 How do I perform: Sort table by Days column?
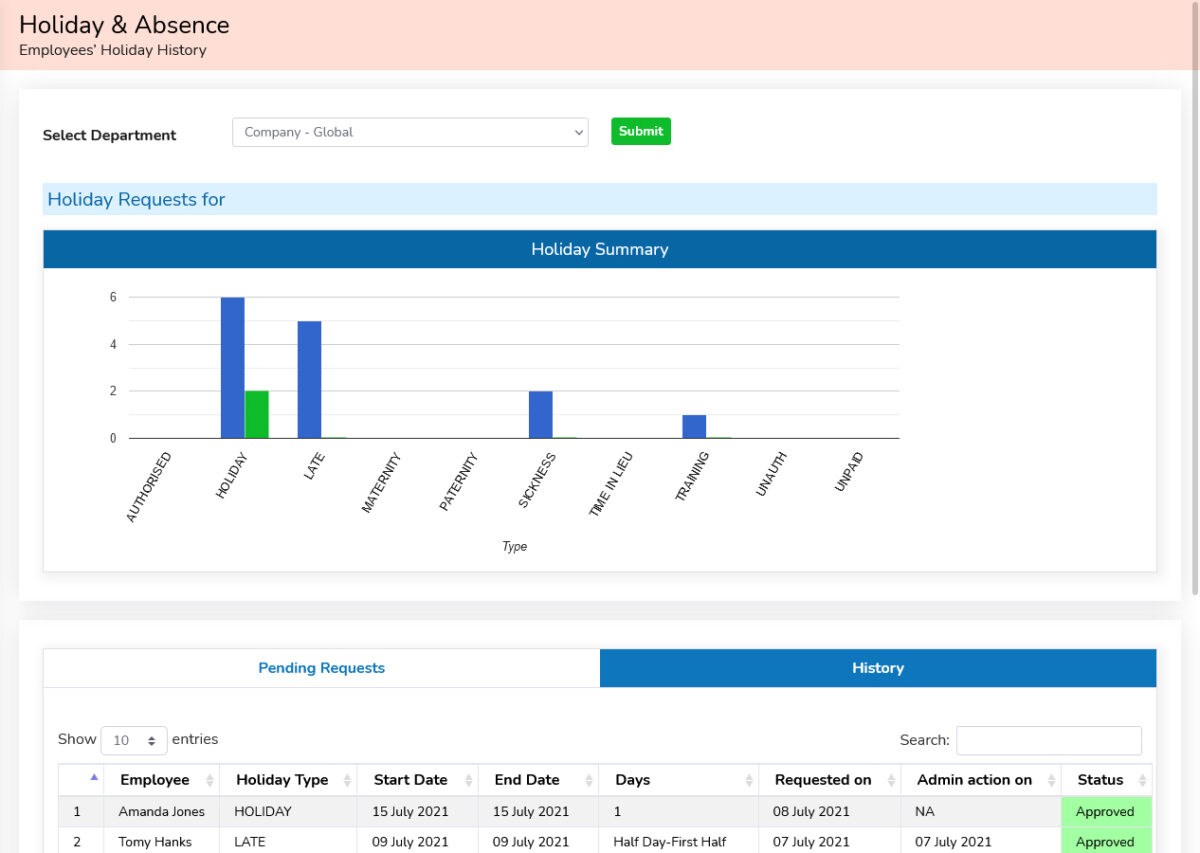click(679, 780)
